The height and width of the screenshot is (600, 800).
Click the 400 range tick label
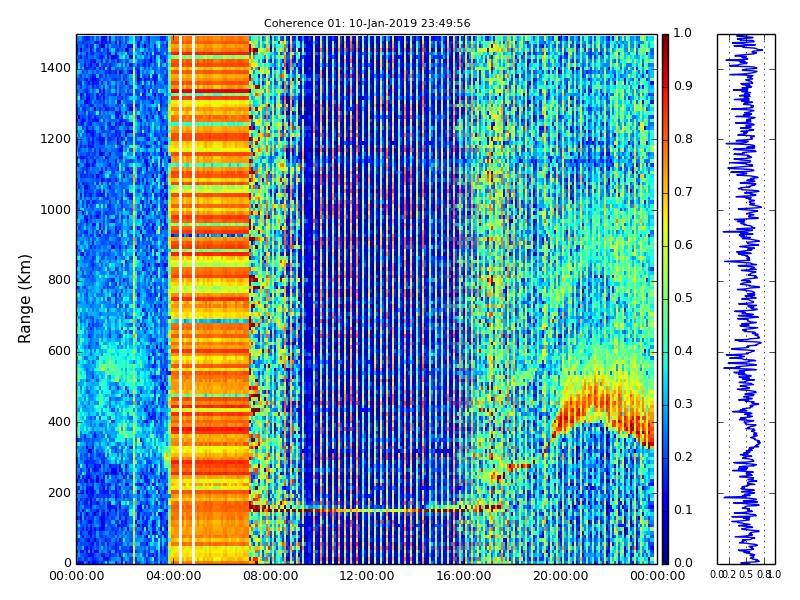pos(60,422)
